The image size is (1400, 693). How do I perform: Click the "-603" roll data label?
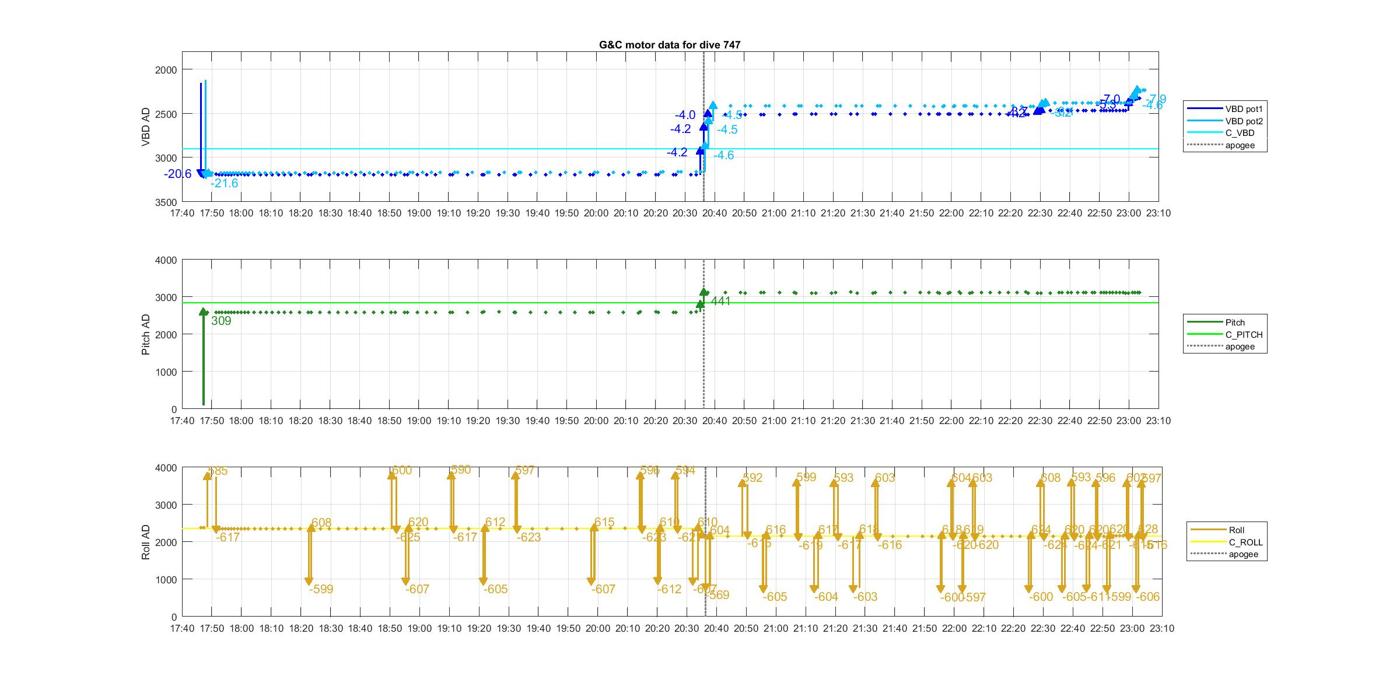click(866, 597)
